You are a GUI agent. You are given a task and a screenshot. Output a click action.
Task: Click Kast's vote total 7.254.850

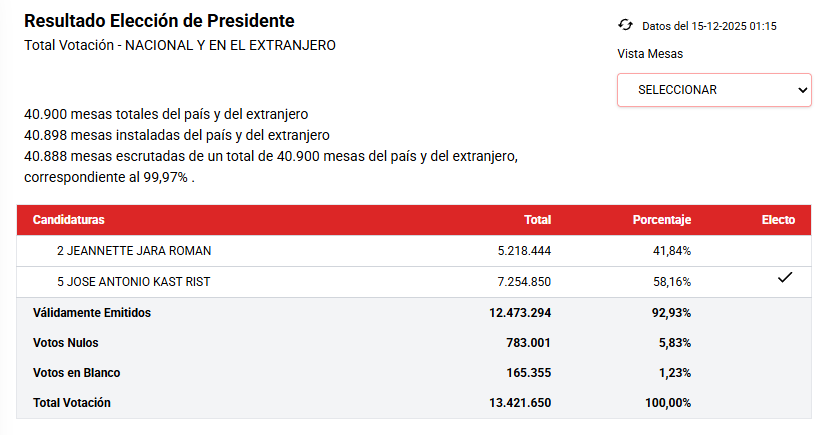[524, 282]
